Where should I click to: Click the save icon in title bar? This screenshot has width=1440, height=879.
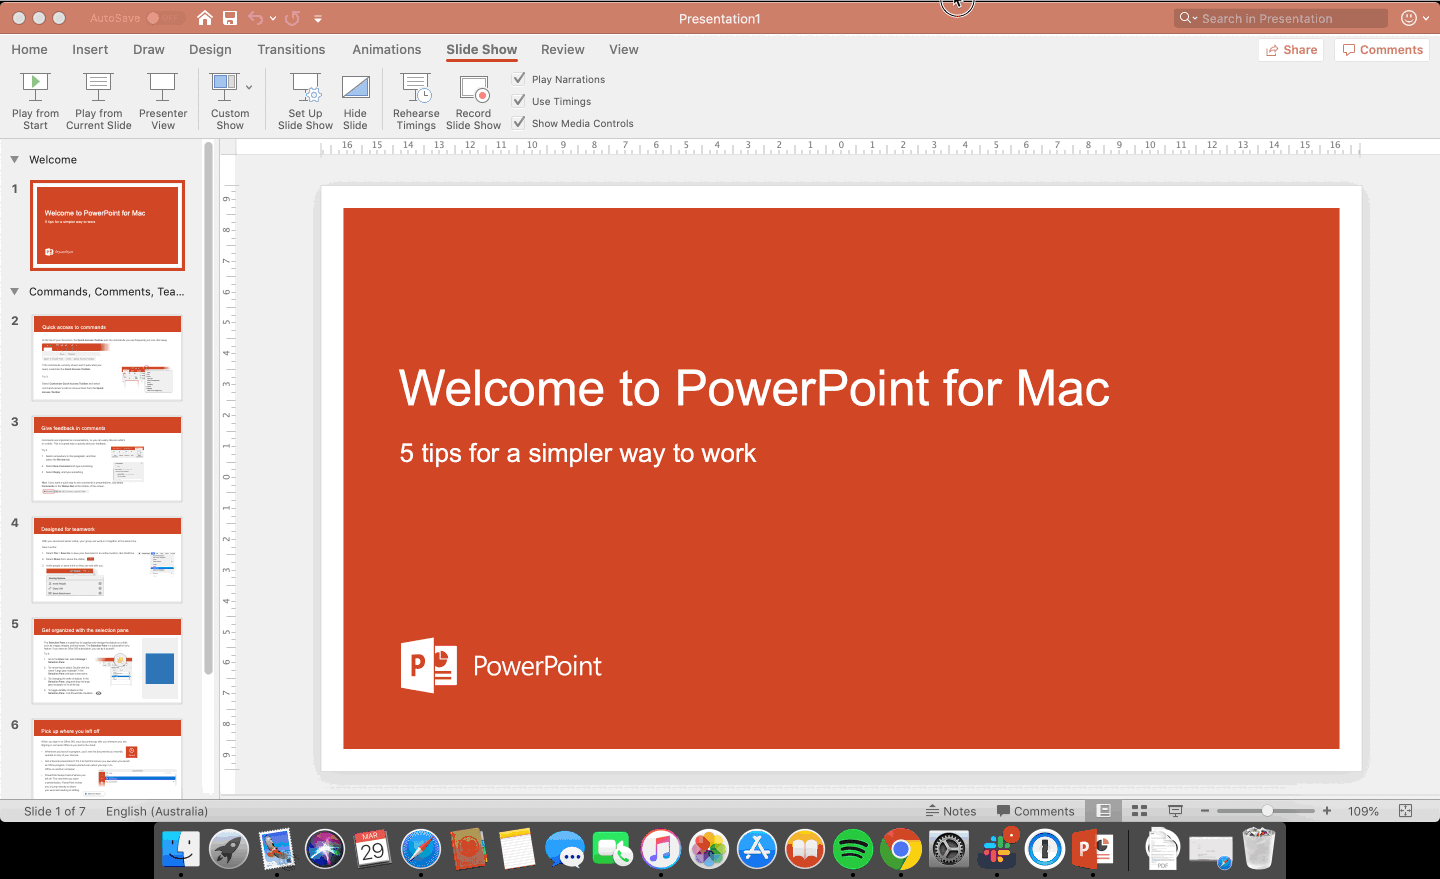pos(230,18)
